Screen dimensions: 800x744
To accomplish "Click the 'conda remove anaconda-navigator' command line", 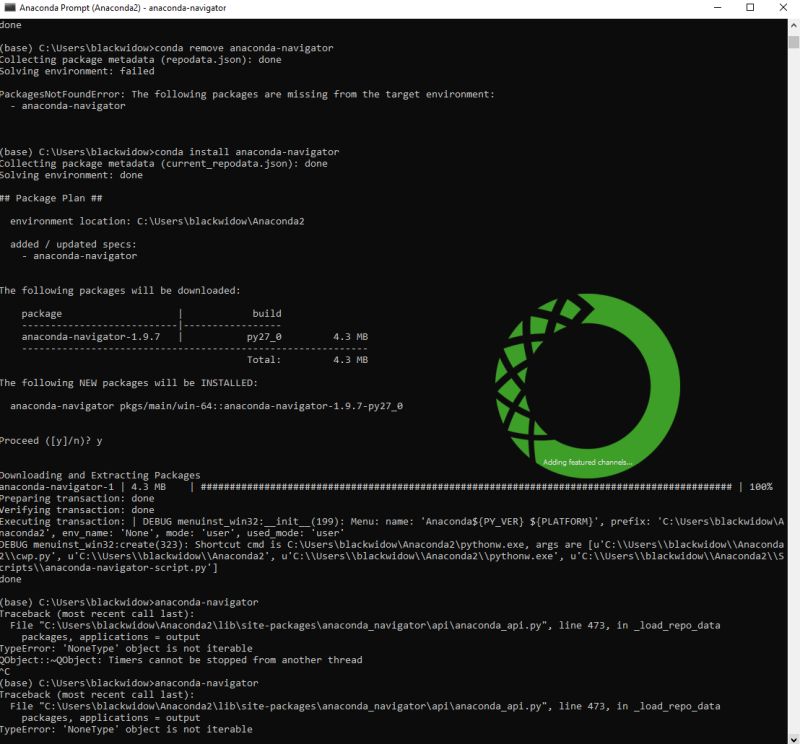I will (x=167, y=48).
